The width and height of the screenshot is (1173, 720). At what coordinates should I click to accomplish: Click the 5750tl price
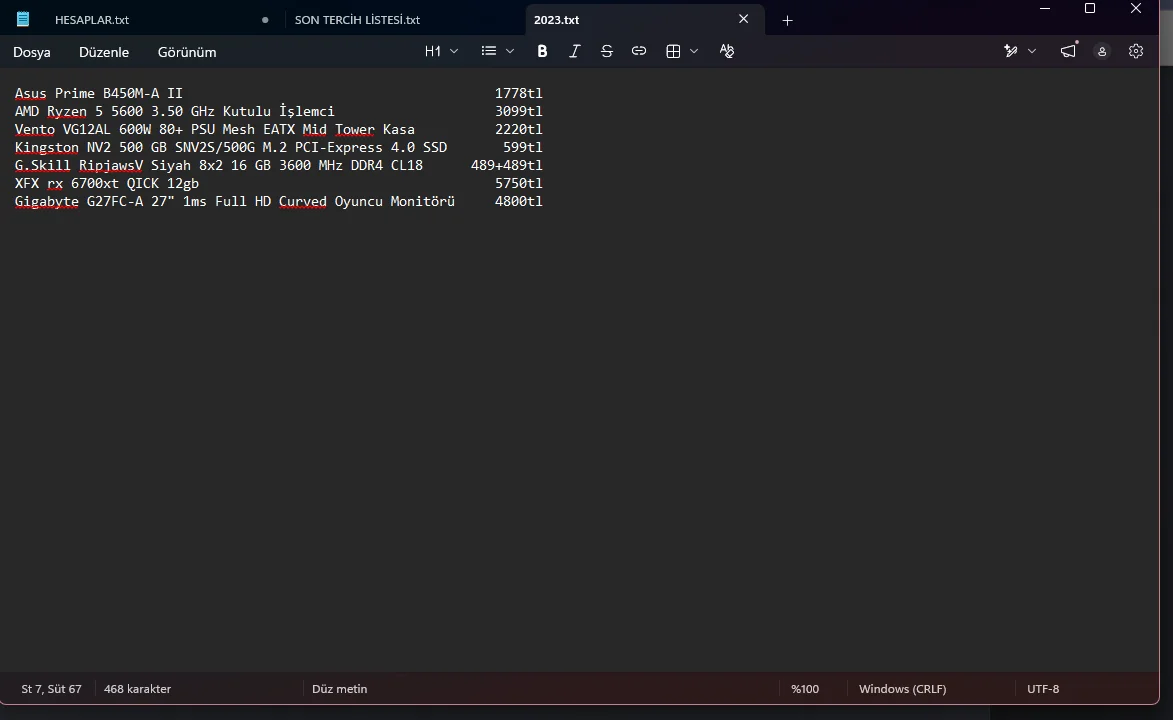pos(518,183)
